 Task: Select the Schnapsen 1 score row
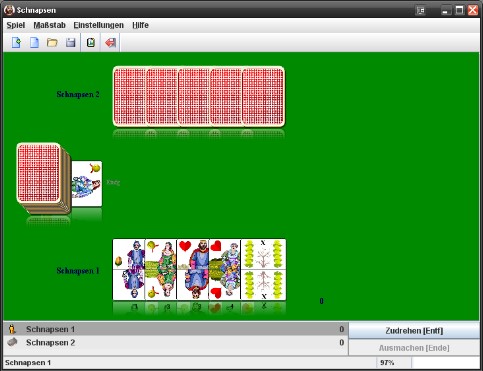(176, 329)
